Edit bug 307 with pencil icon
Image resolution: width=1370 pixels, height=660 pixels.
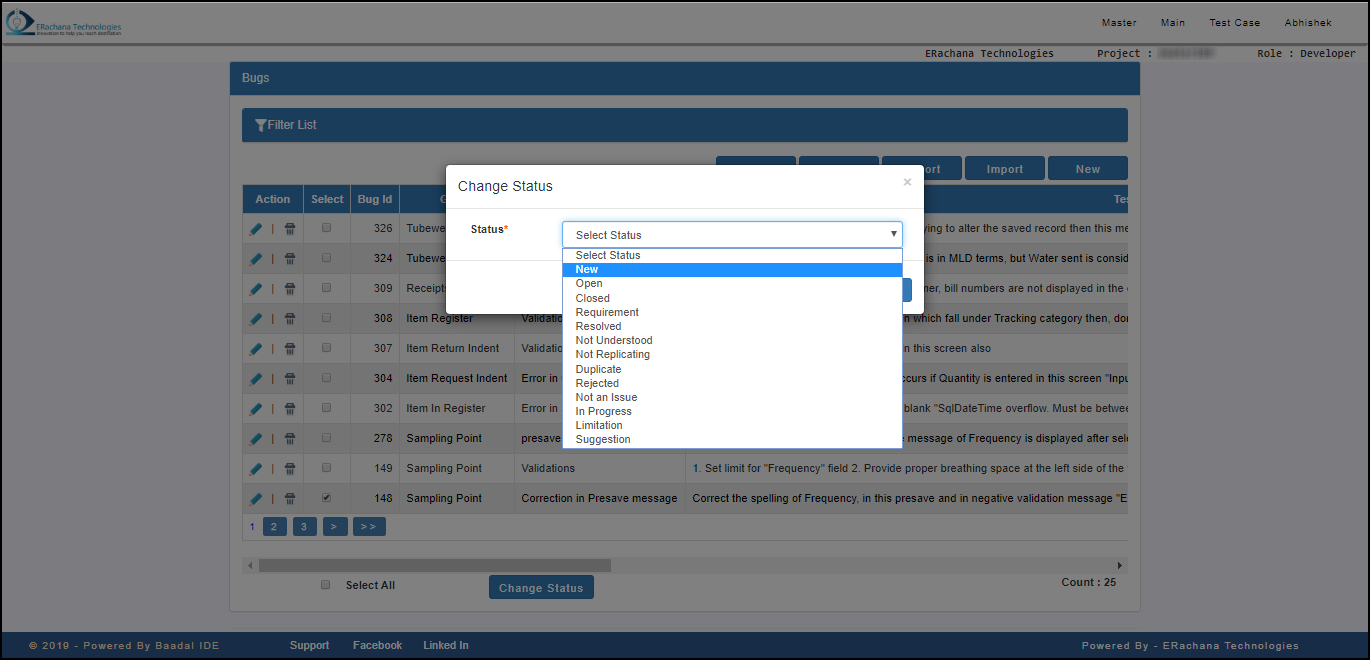256,349
